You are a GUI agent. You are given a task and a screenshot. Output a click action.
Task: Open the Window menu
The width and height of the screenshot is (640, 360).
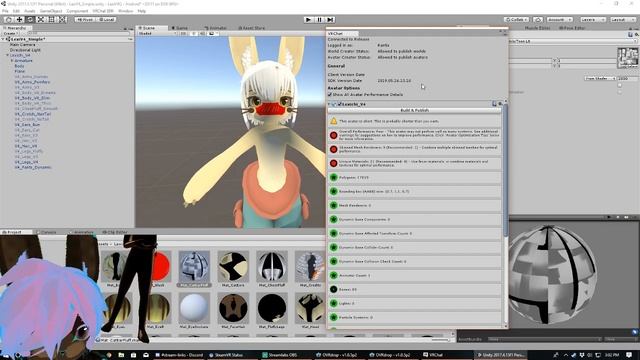(x=126, y=11)
